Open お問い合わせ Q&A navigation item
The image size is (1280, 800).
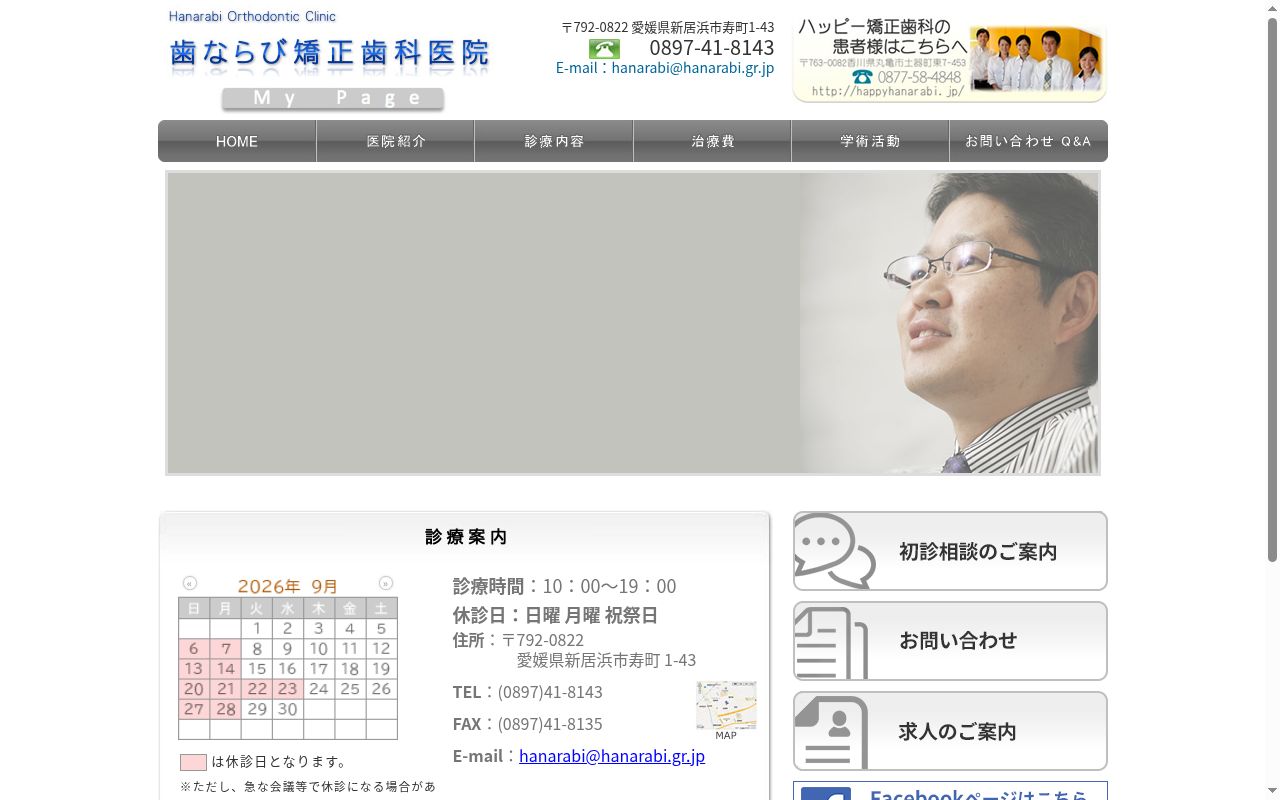point(1029,141)
